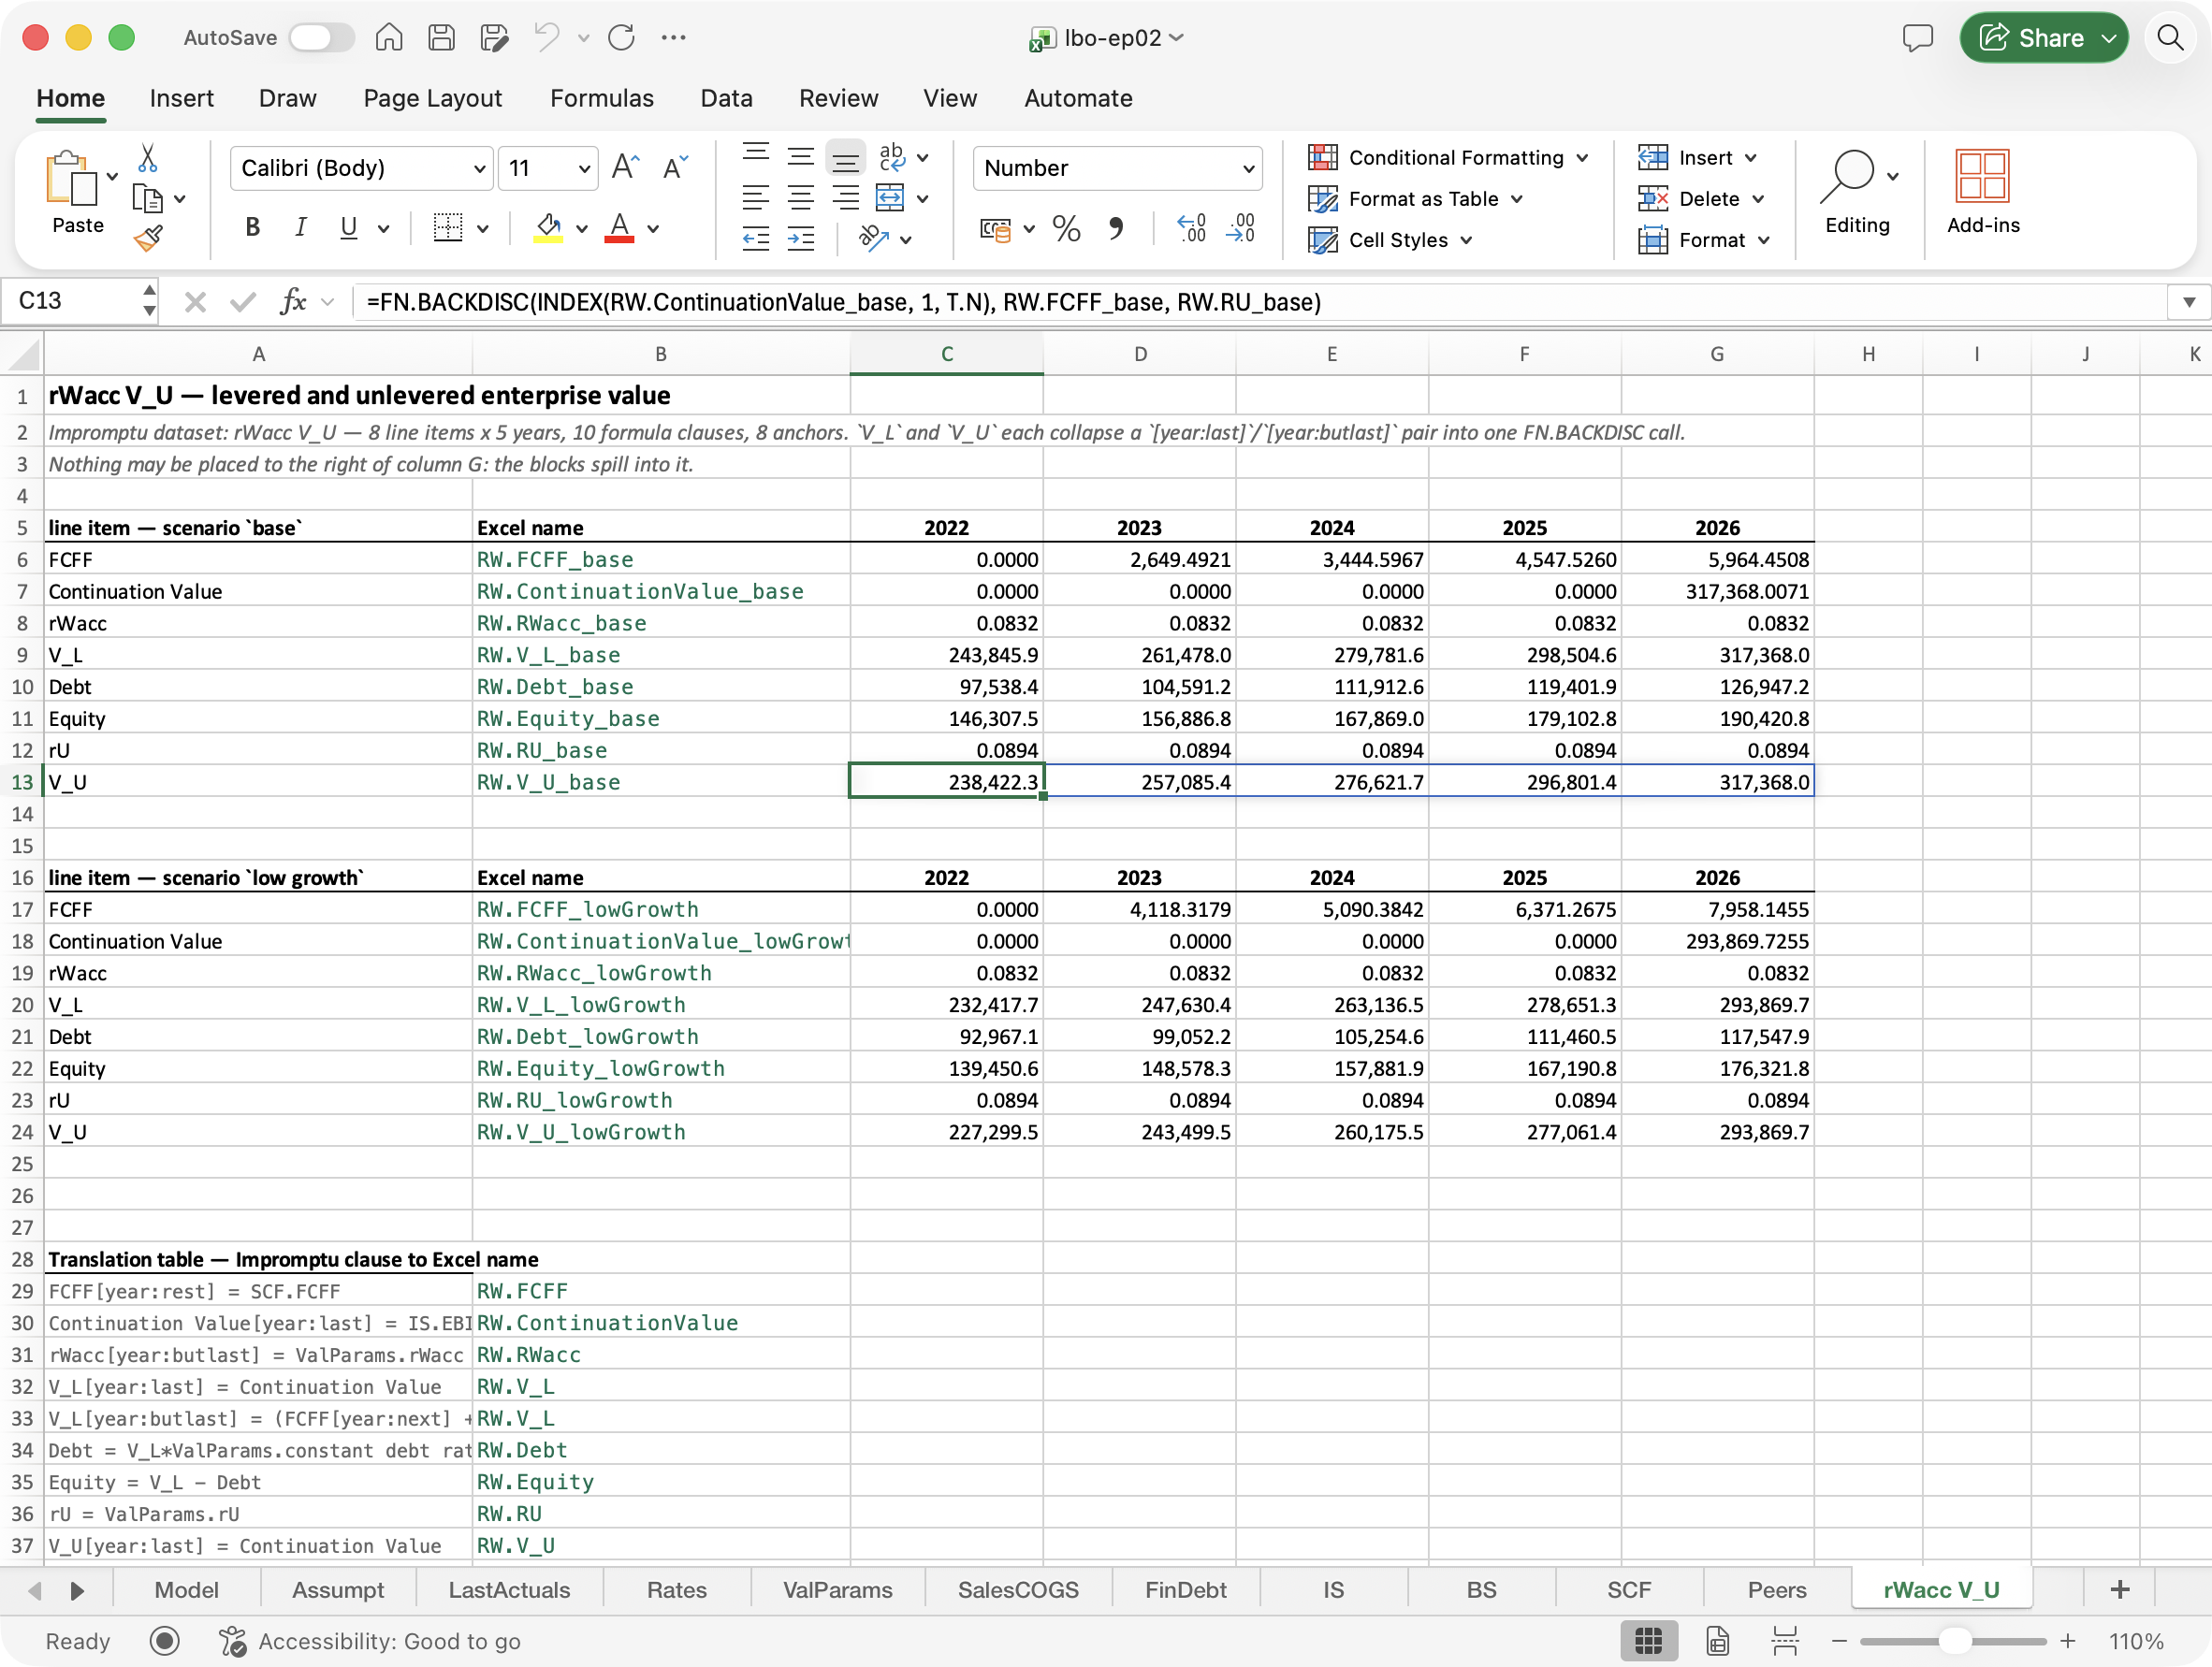Switch to the ValParams sheet

[837, 1589]
